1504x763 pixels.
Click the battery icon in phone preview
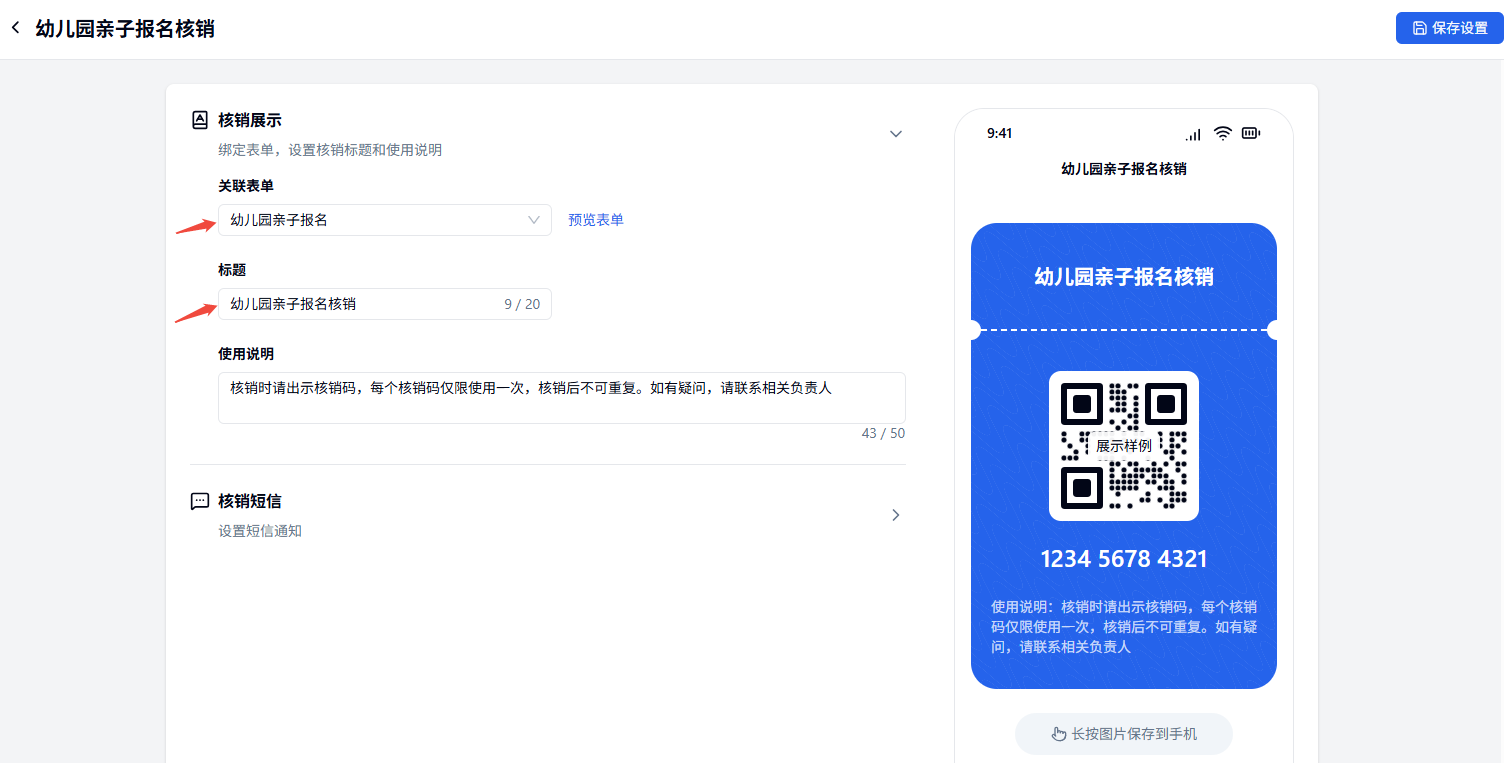[1251, 133]
